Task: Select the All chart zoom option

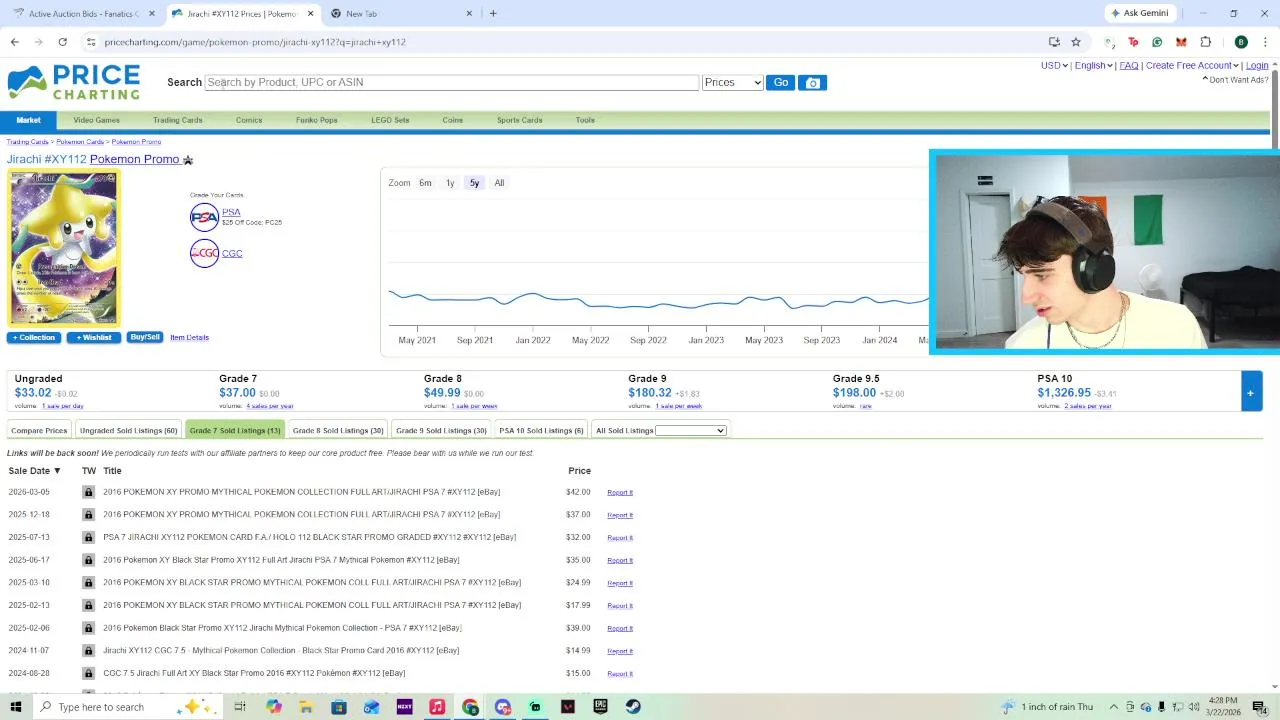Action: click(x=499, y=183)
